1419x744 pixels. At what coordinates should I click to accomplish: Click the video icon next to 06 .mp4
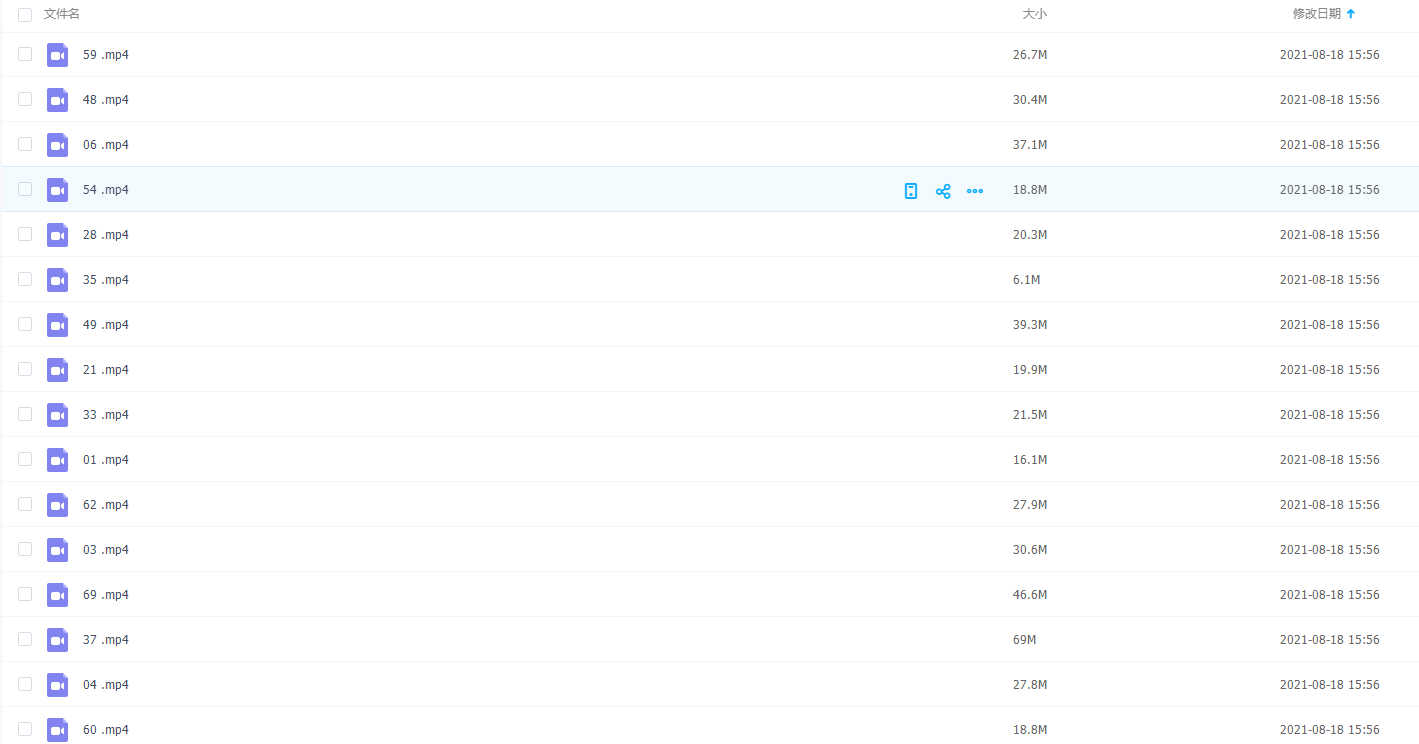click(x=57, y=145)
